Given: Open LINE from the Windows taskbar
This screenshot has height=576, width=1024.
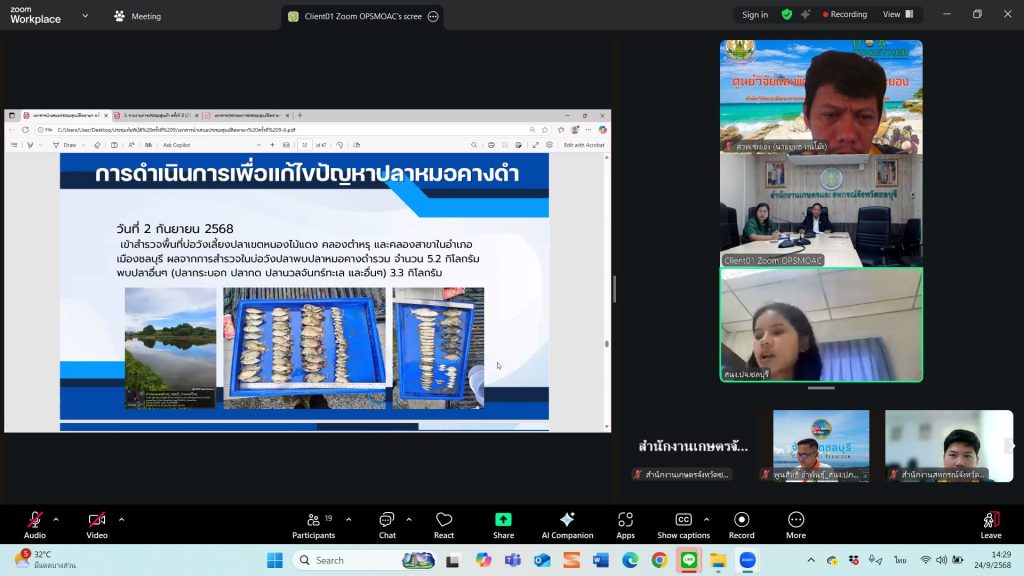Looking at the screenshot, I should pos(689,560).
